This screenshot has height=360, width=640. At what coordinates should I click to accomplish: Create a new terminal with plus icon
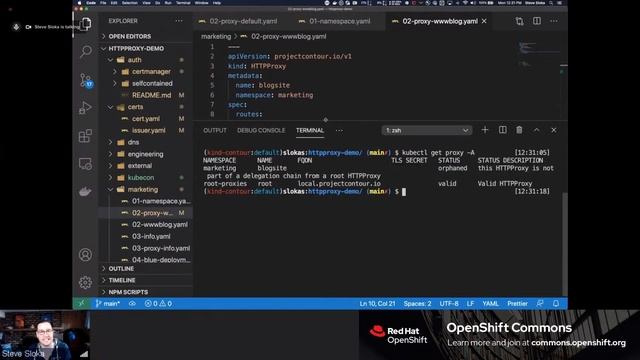click(x=485, y=130)
